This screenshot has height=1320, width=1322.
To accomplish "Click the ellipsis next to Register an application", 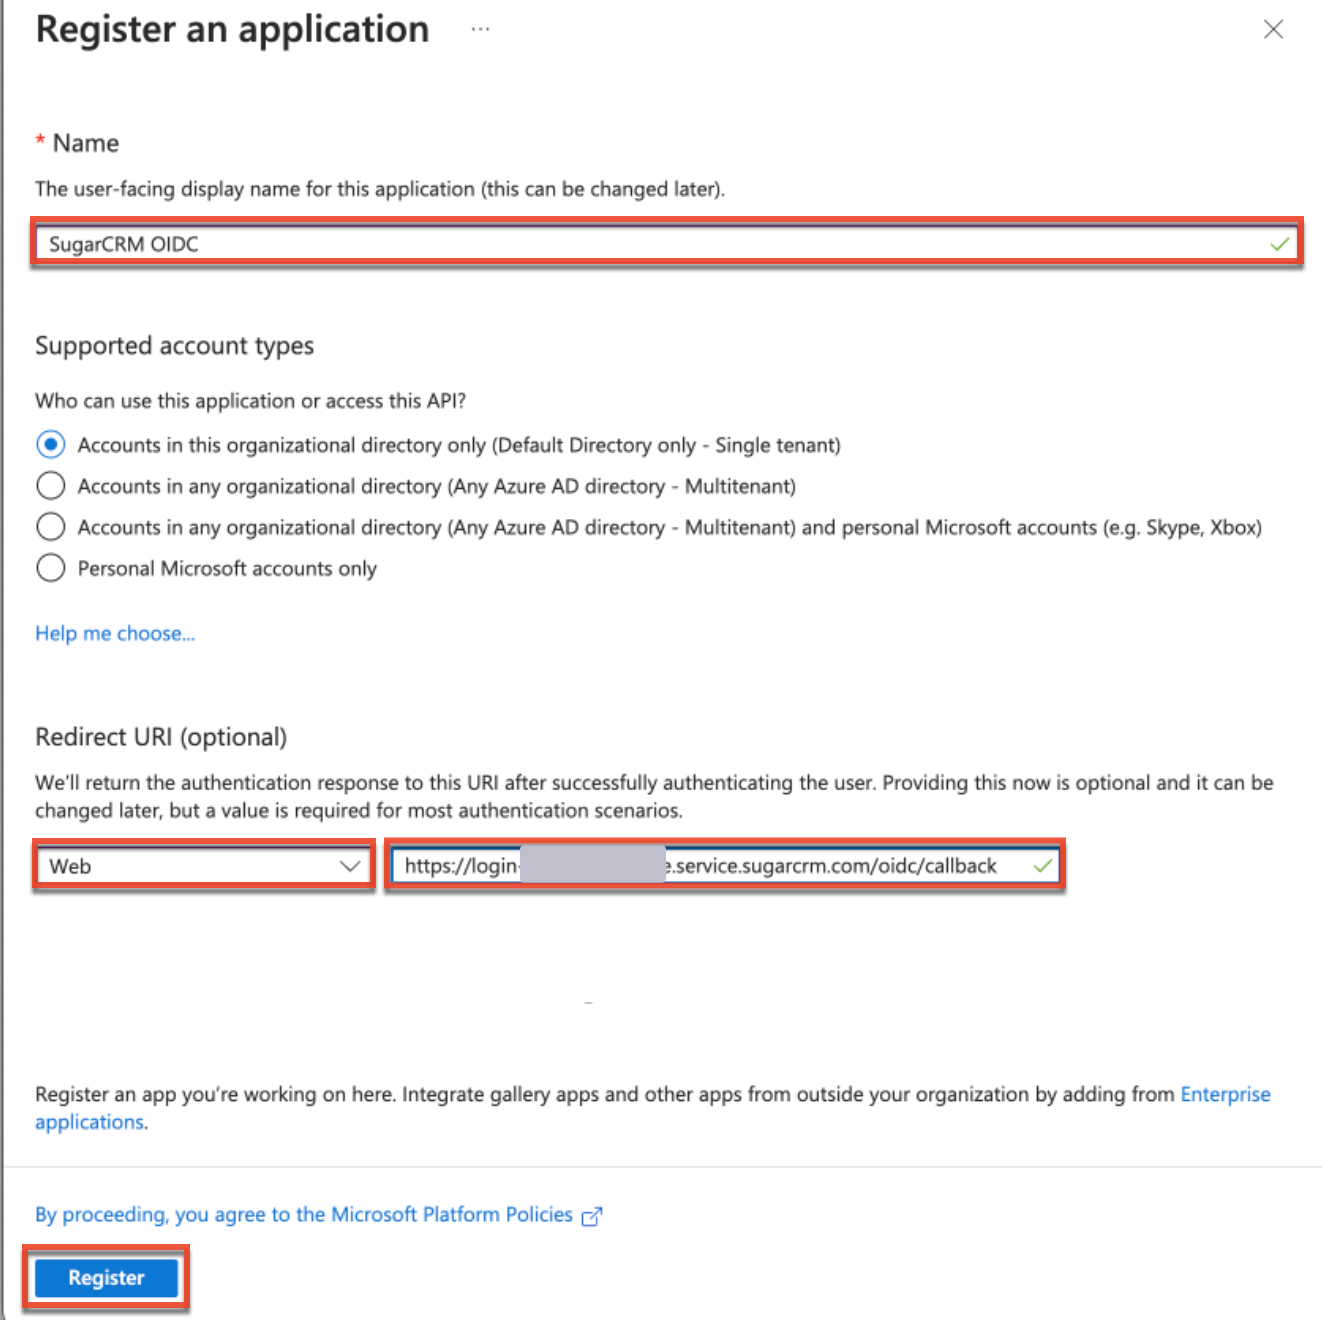I will (x=481, y=28).
